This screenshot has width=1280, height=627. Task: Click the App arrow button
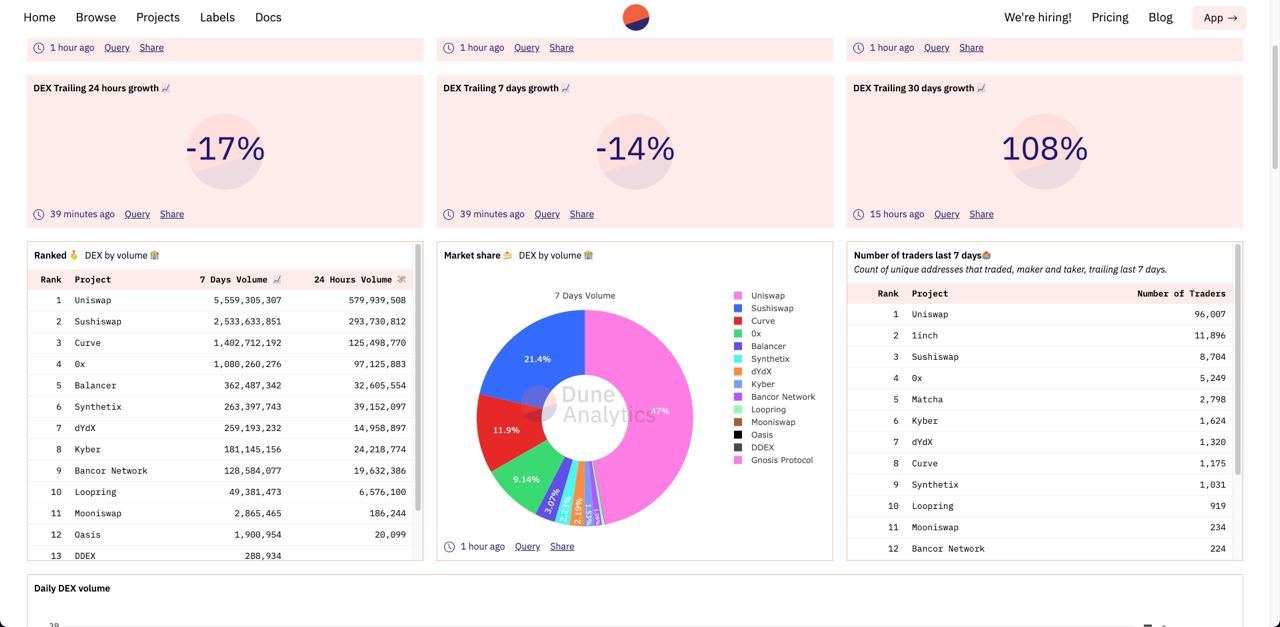1220,17
